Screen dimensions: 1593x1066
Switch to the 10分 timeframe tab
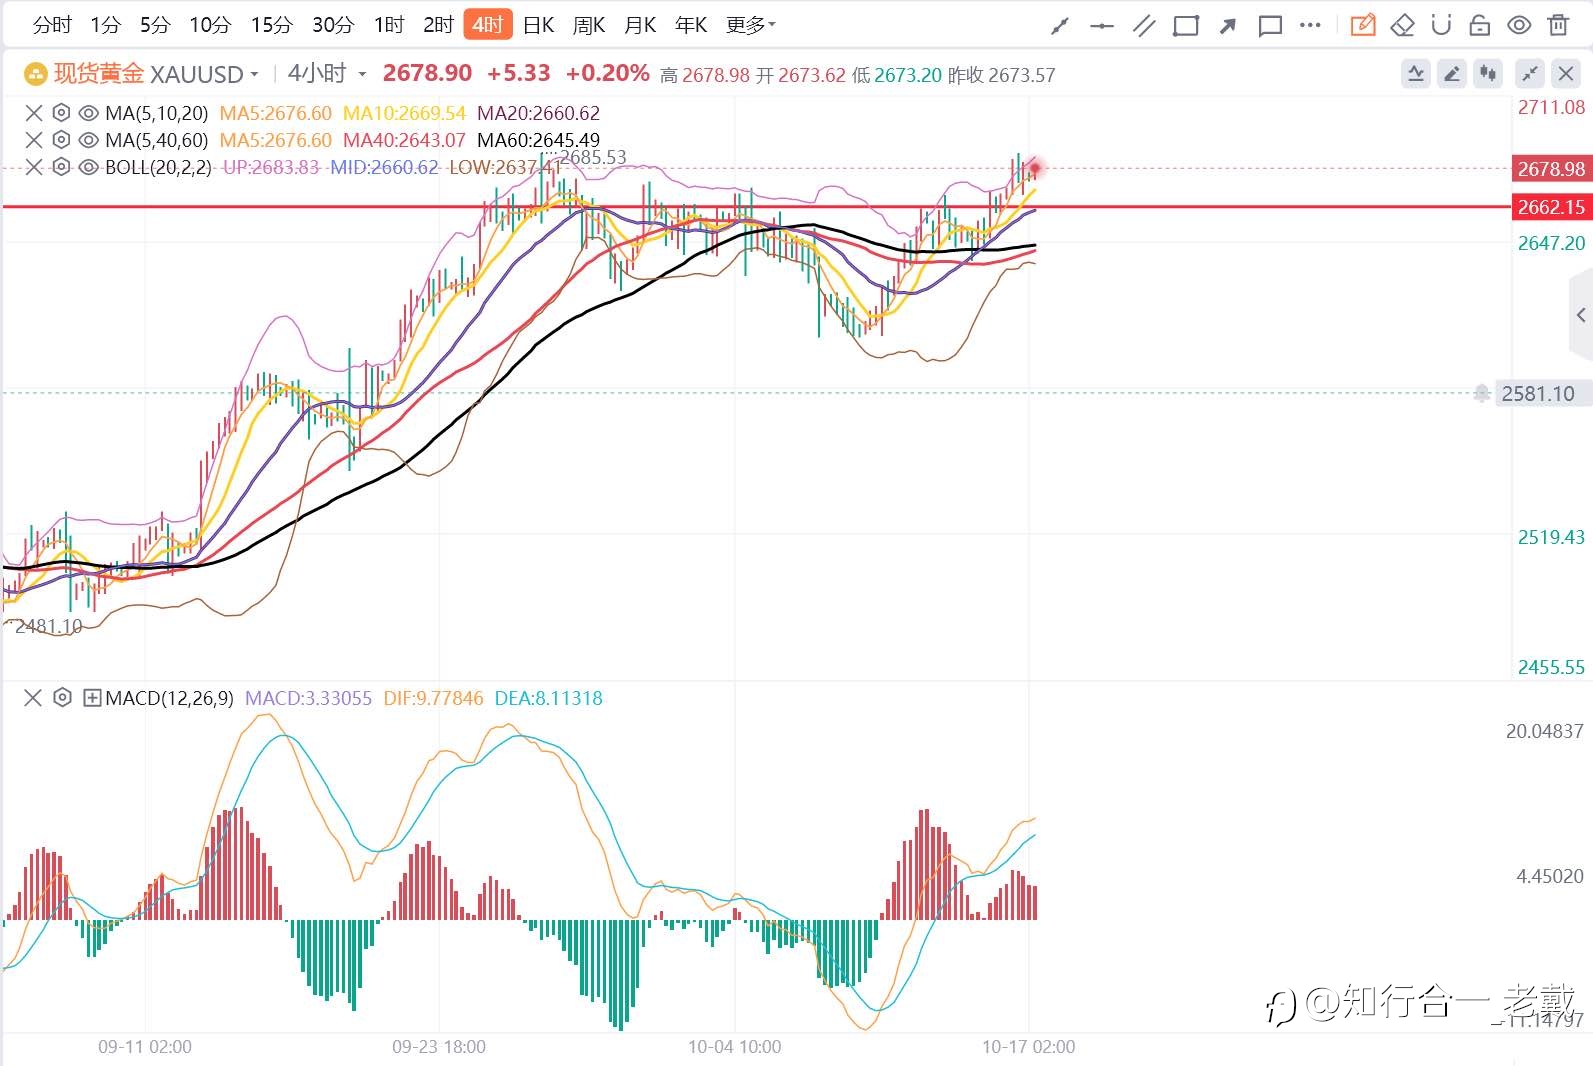point(210,25)
